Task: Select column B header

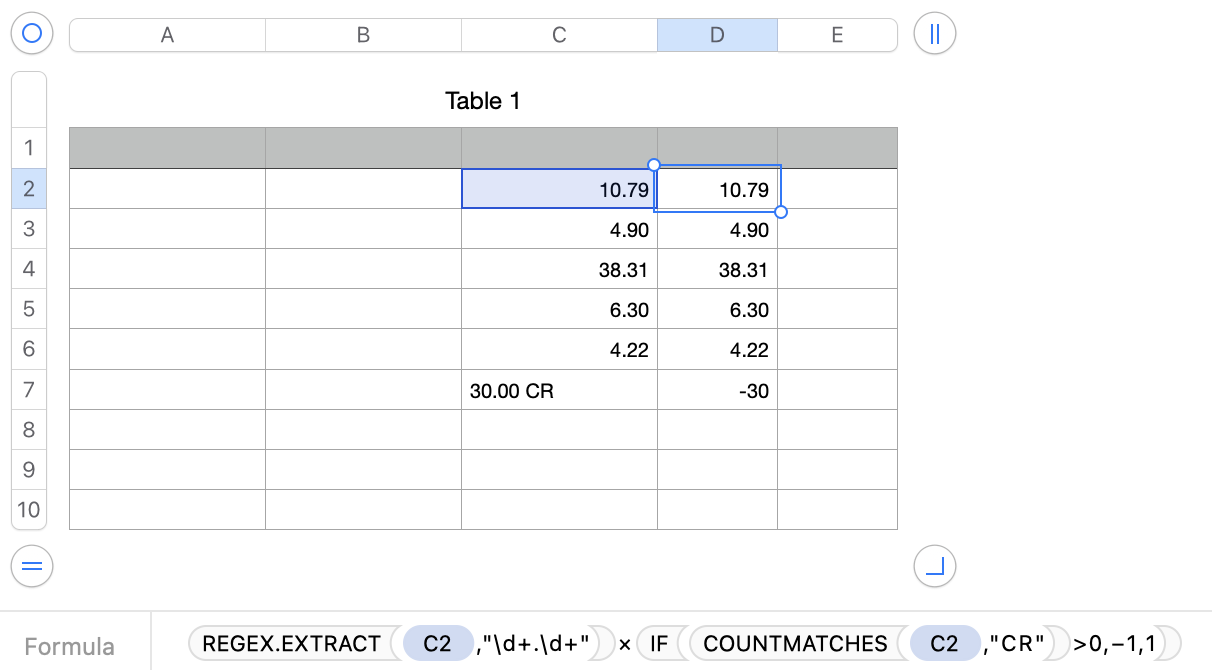Action: tap(363, 35)
